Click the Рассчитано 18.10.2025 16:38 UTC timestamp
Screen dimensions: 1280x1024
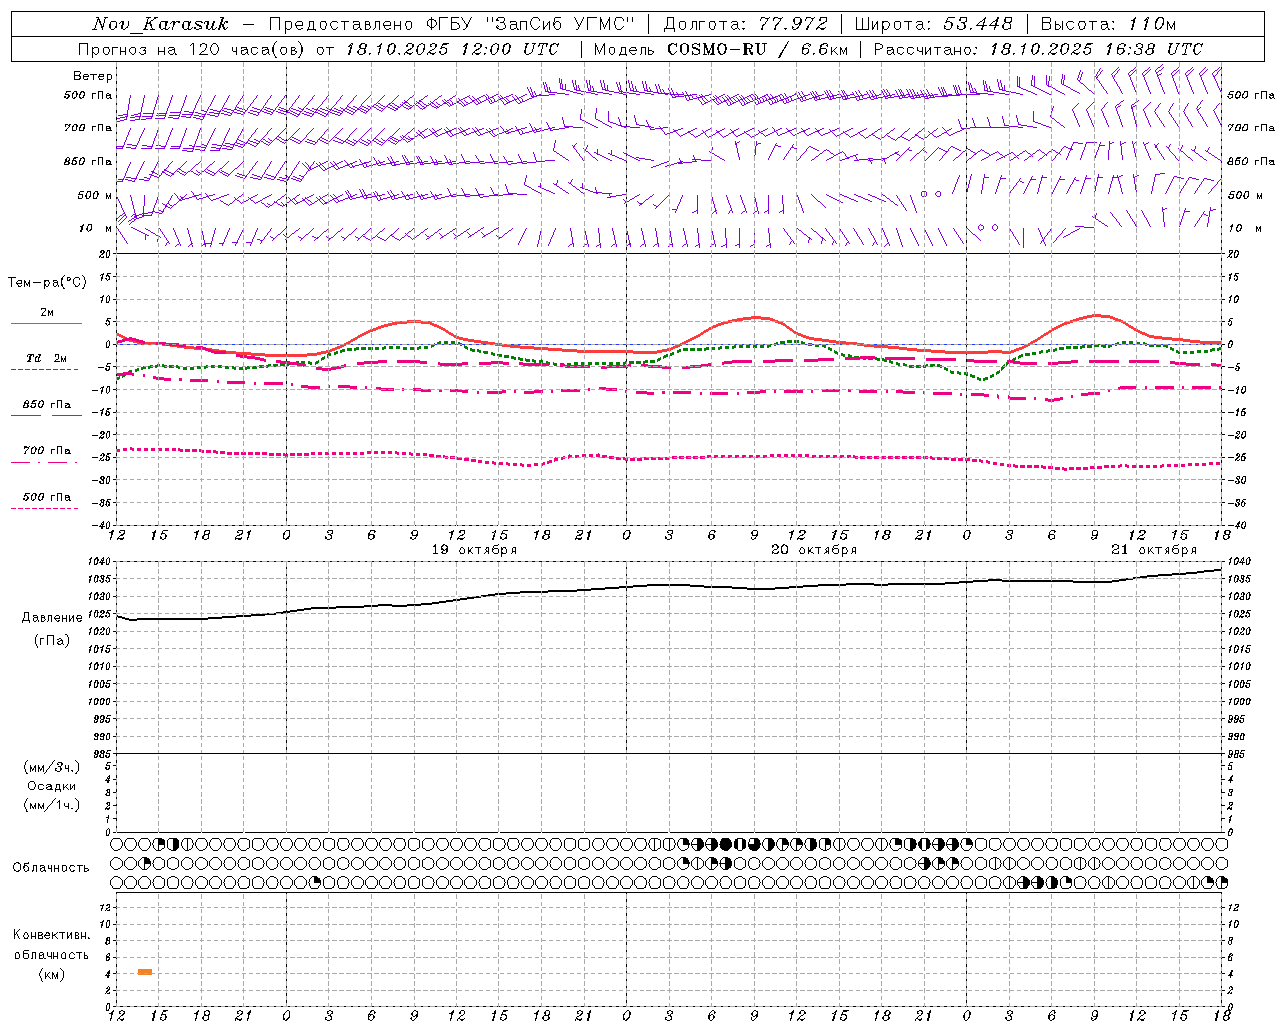point(1038,49)
